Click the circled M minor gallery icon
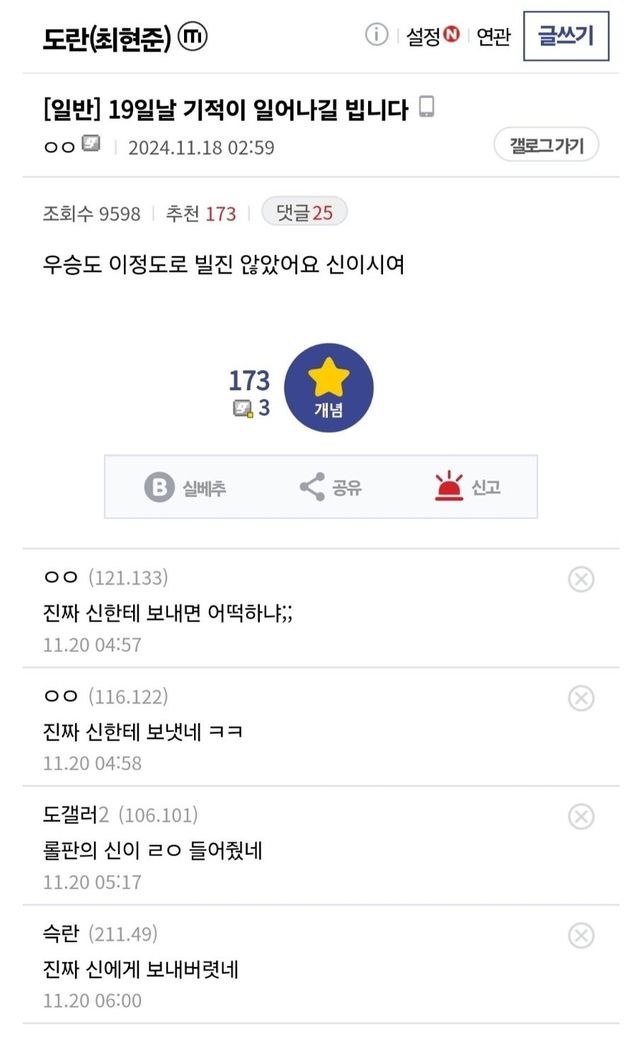This screenshot has height=1042, width=640. pyautogui.click(x=192, y=37)
